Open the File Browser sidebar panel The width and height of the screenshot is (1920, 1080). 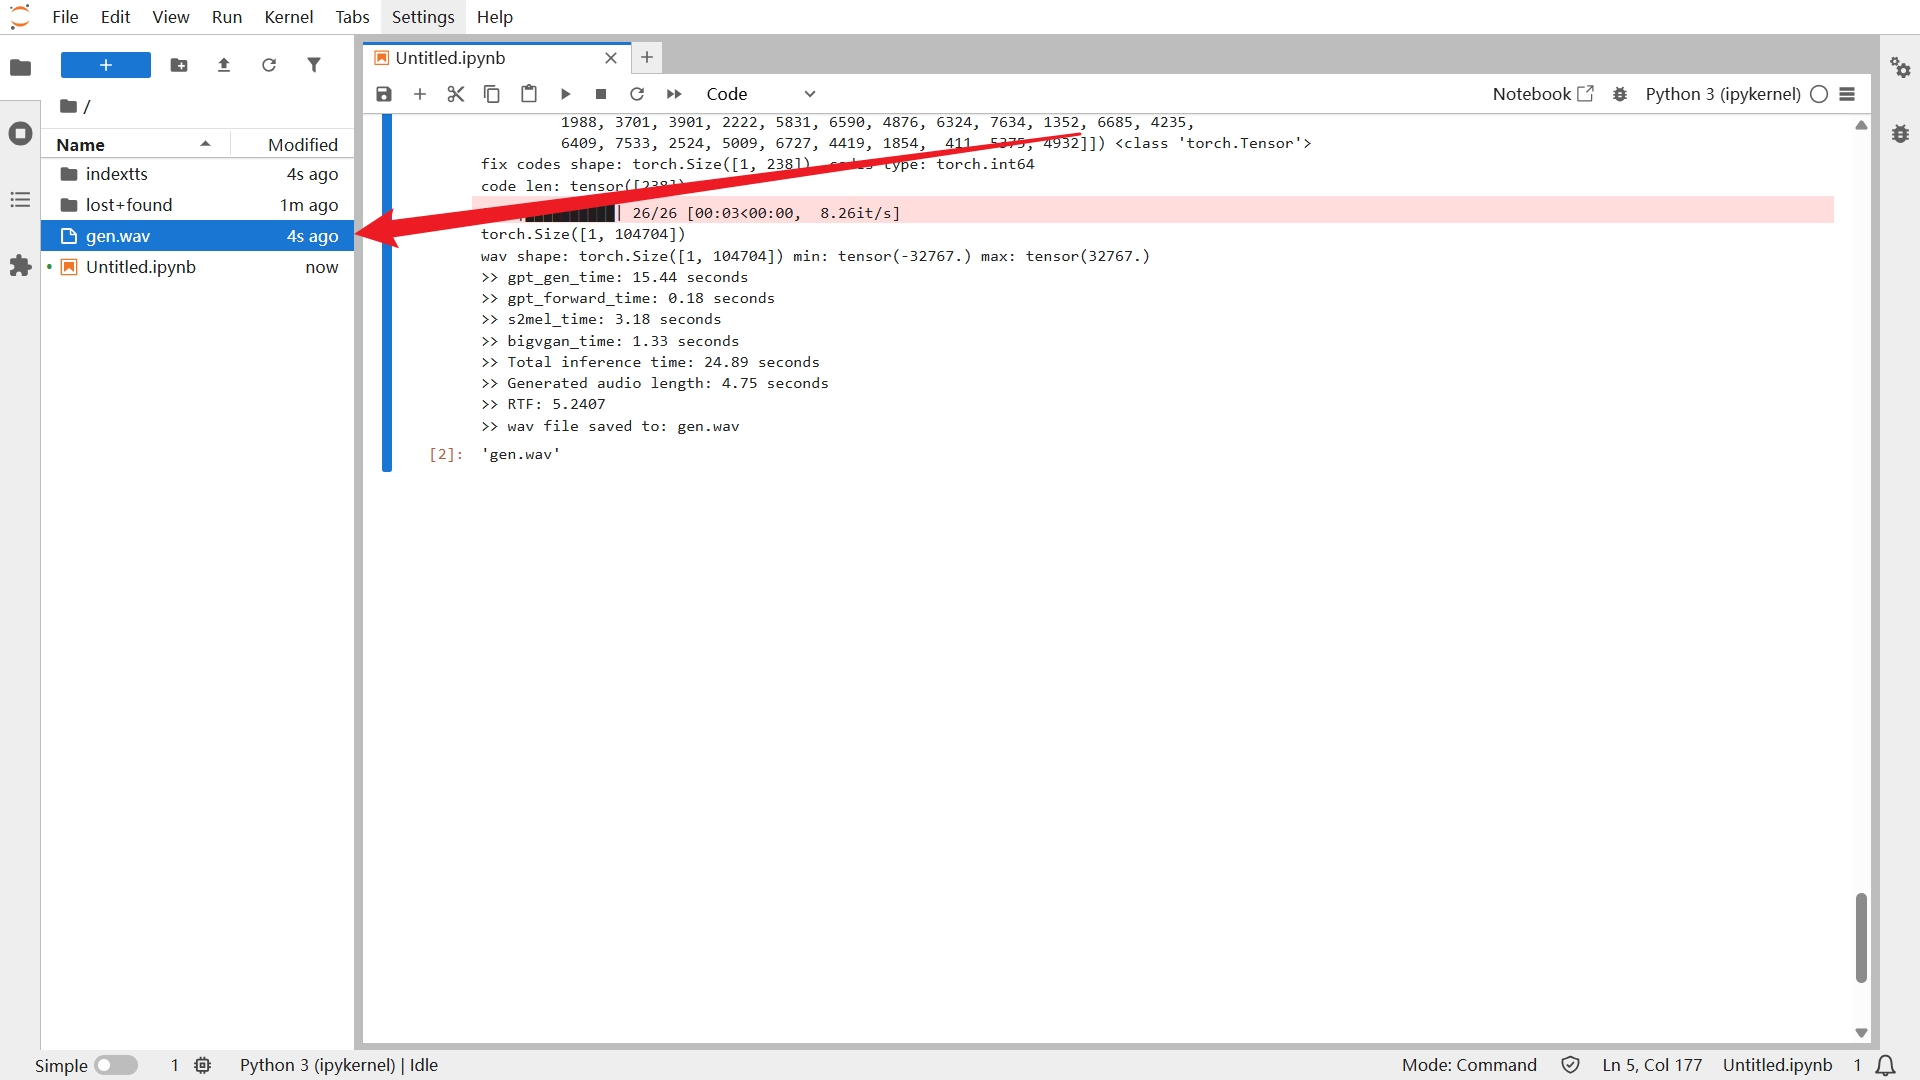tap(20, 67)
